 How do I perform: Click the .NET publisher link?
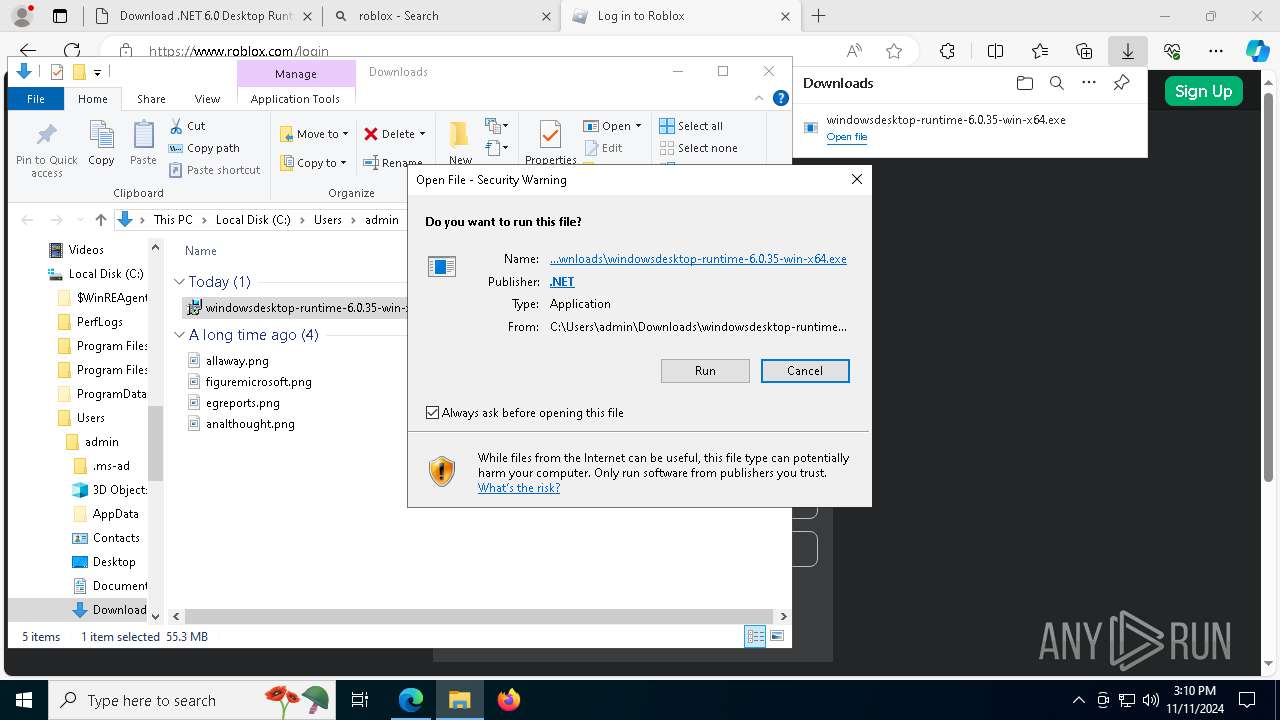[x=562, y=282]
